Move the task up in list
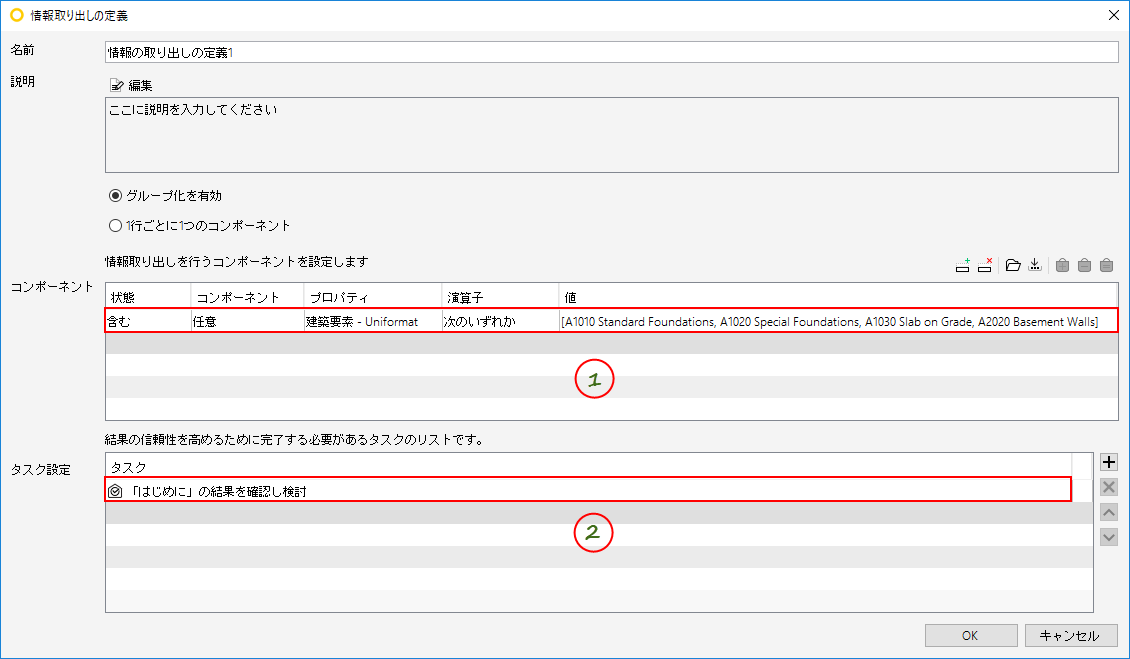The height and width of the screenshot is (659, 1130). point(1108,513)
